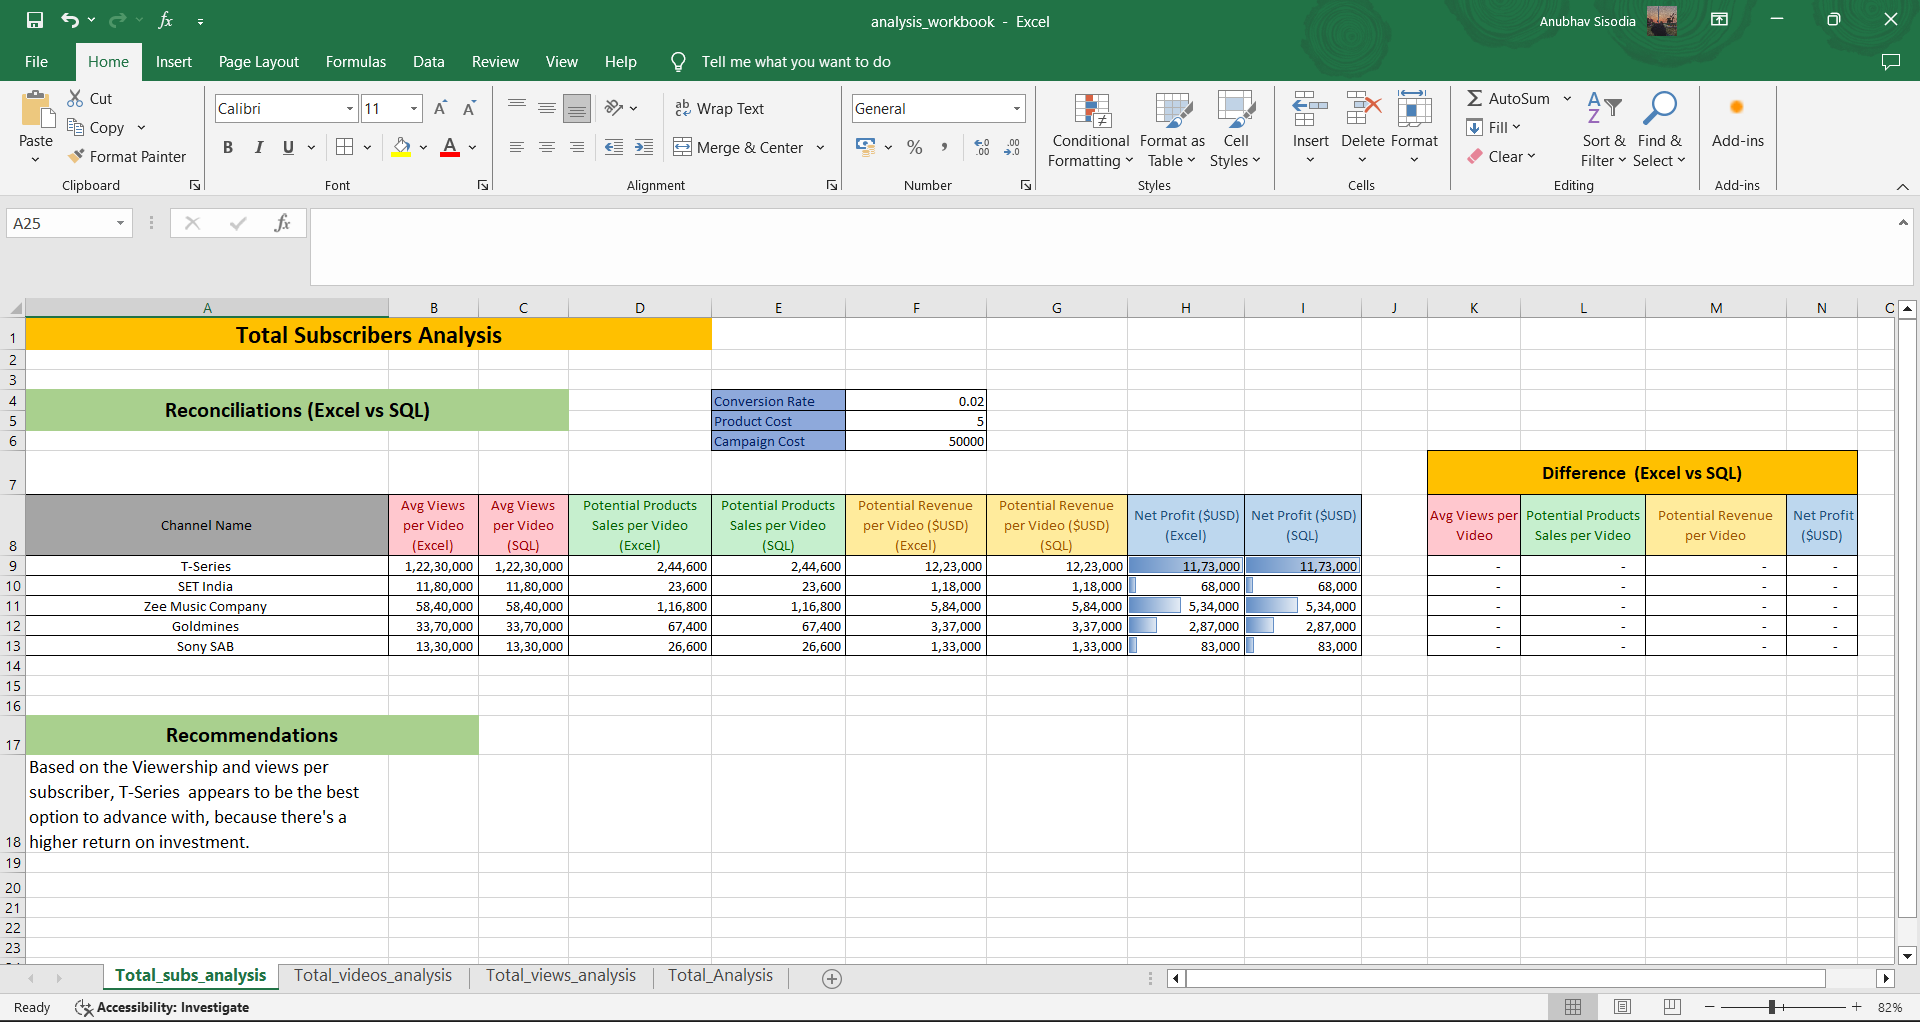1920x1022 pixels.
Task: Click Tell me what you want to do
Action: [x=796, y=62]
